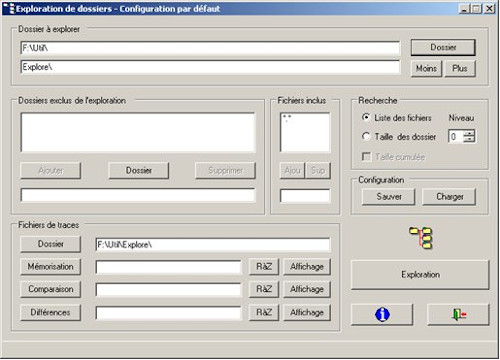Click the Fichiers inclus text input
Screen dimensions: 500x360
305,196
